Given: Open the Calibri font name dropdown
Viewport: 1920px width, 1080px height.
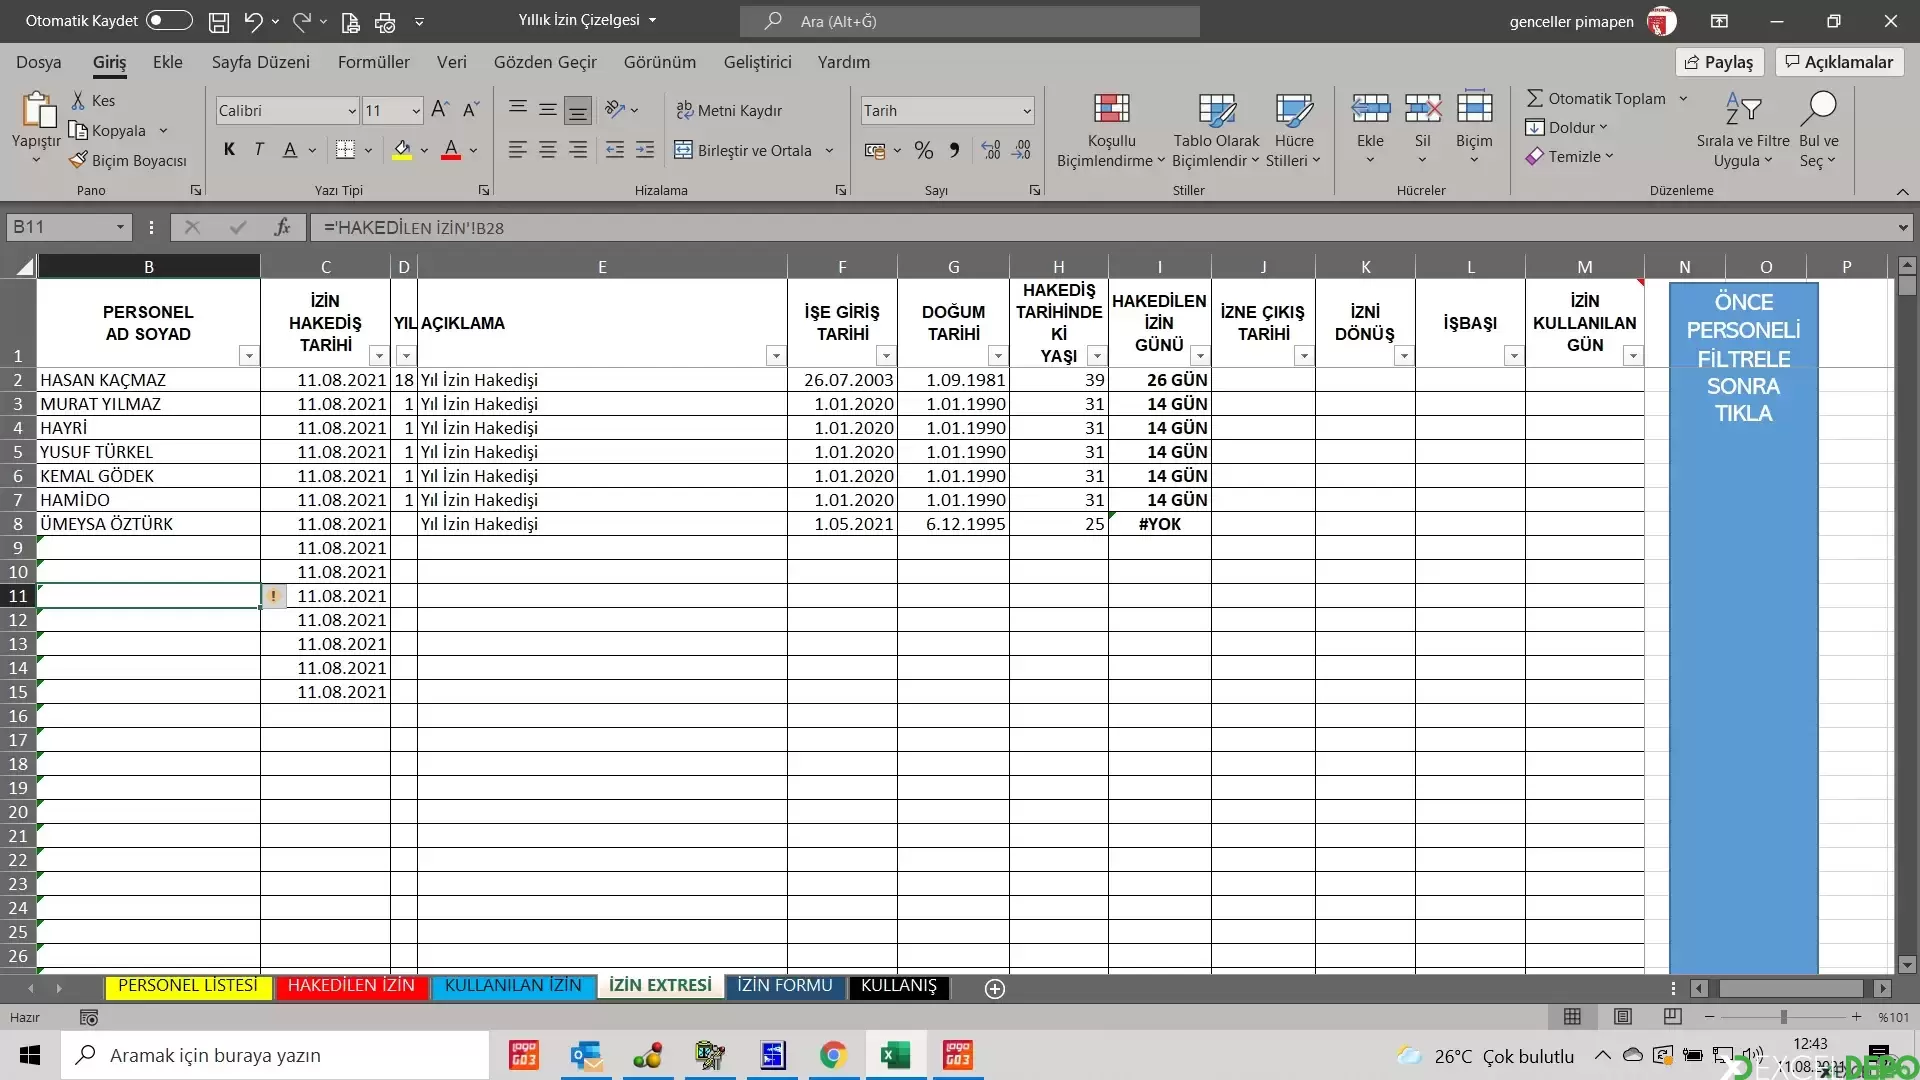Looking at the screenshot, I should (x=352, y=111).
